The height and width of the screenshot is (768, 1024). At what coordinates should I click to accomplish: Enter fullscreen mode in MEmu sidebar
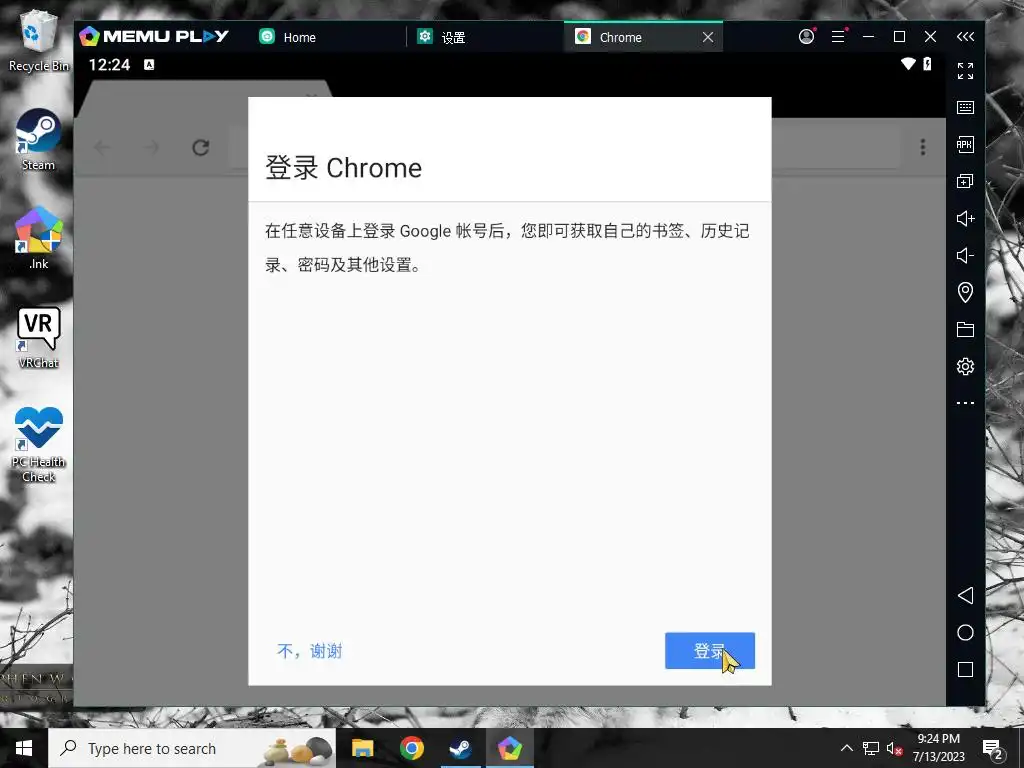pyautogui.click(x=965, y=71)
